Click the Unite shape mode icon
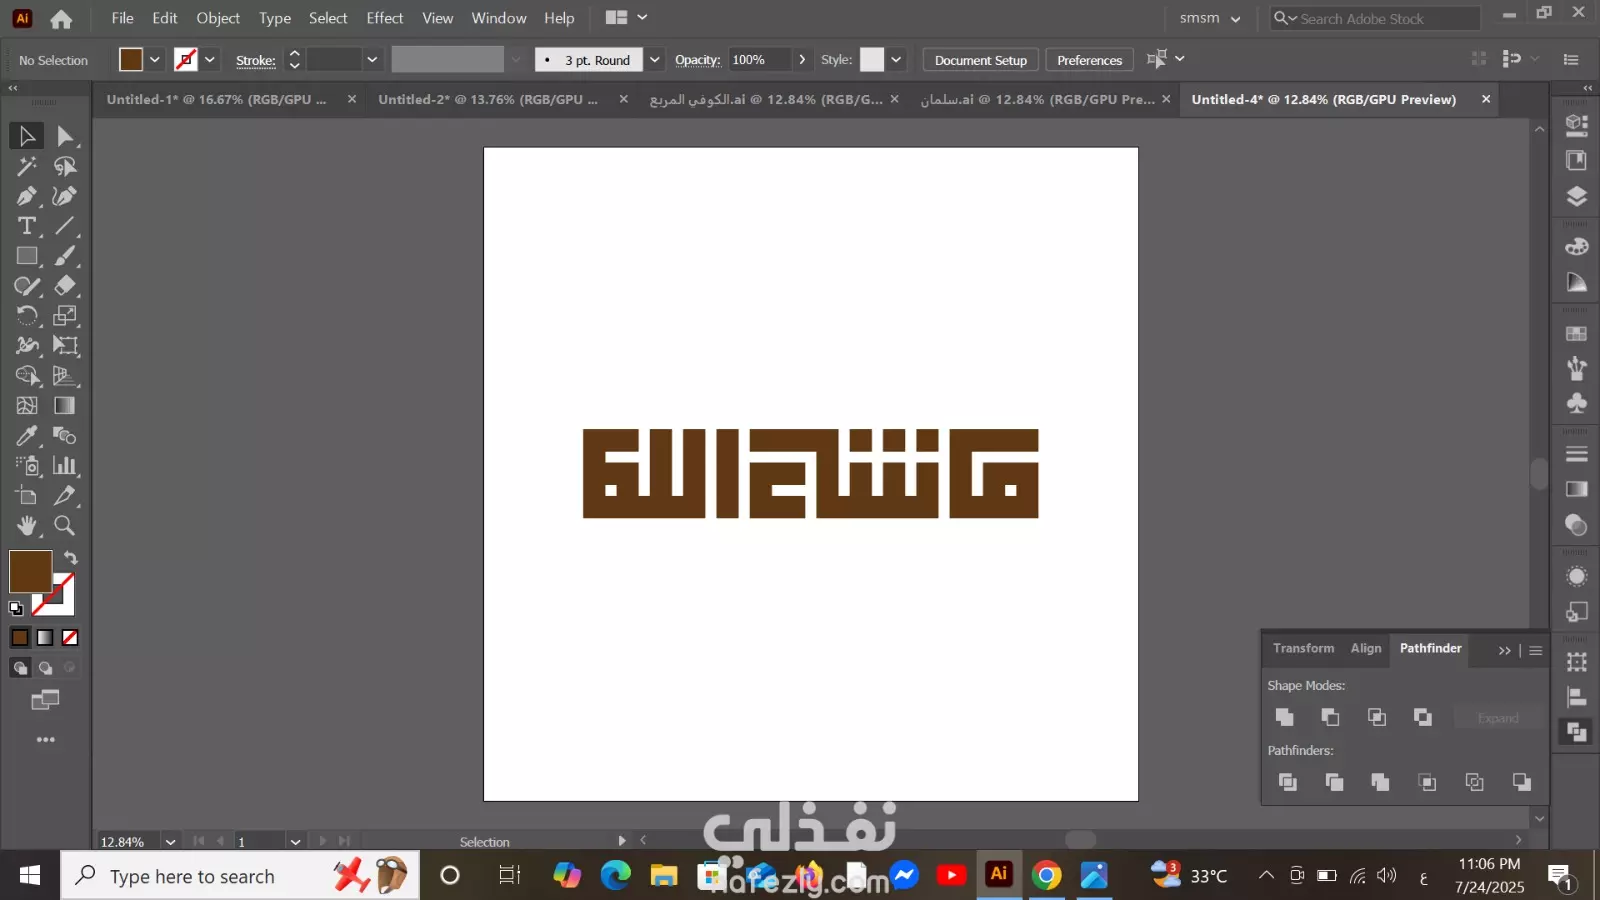This screenshot has width=1600, height=900. (x=1285, y=717)
